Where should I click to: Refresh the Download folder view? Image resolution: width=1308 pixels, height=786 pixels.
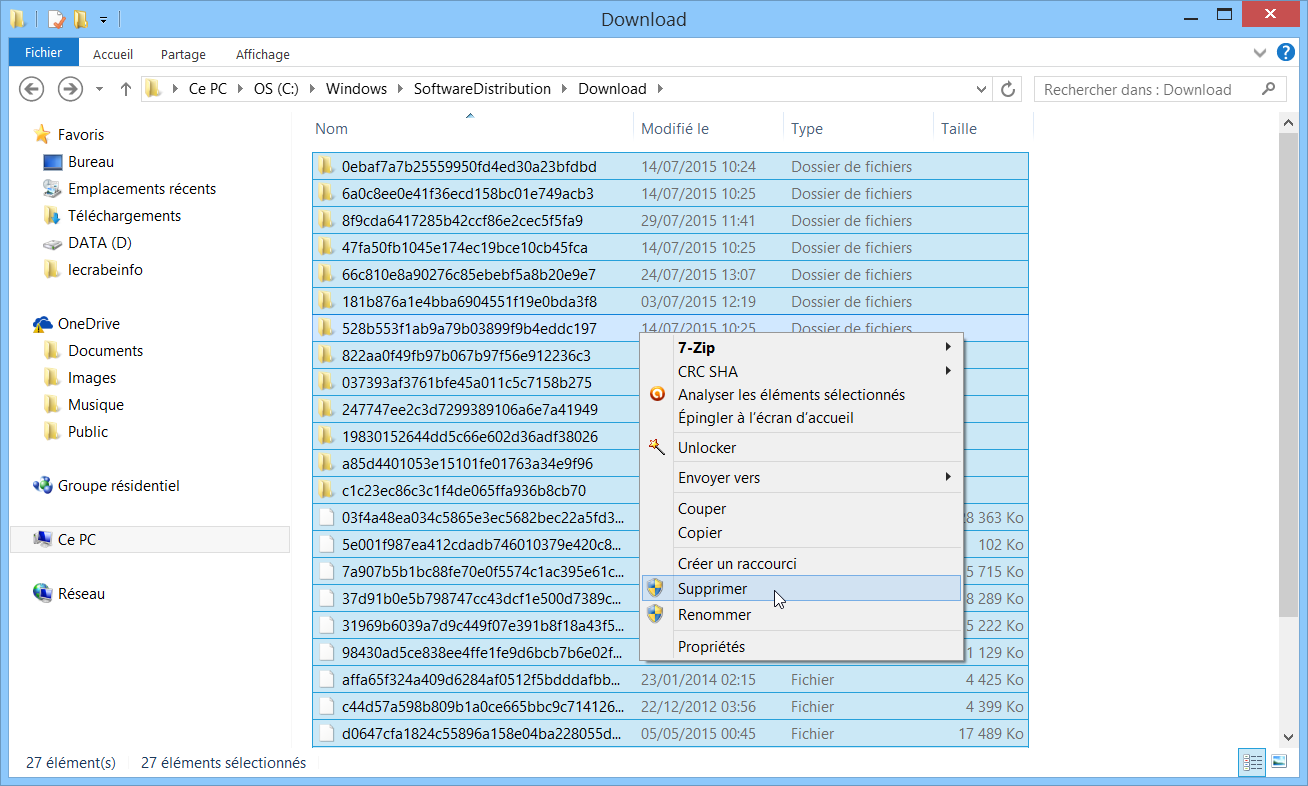[1008, 89]
